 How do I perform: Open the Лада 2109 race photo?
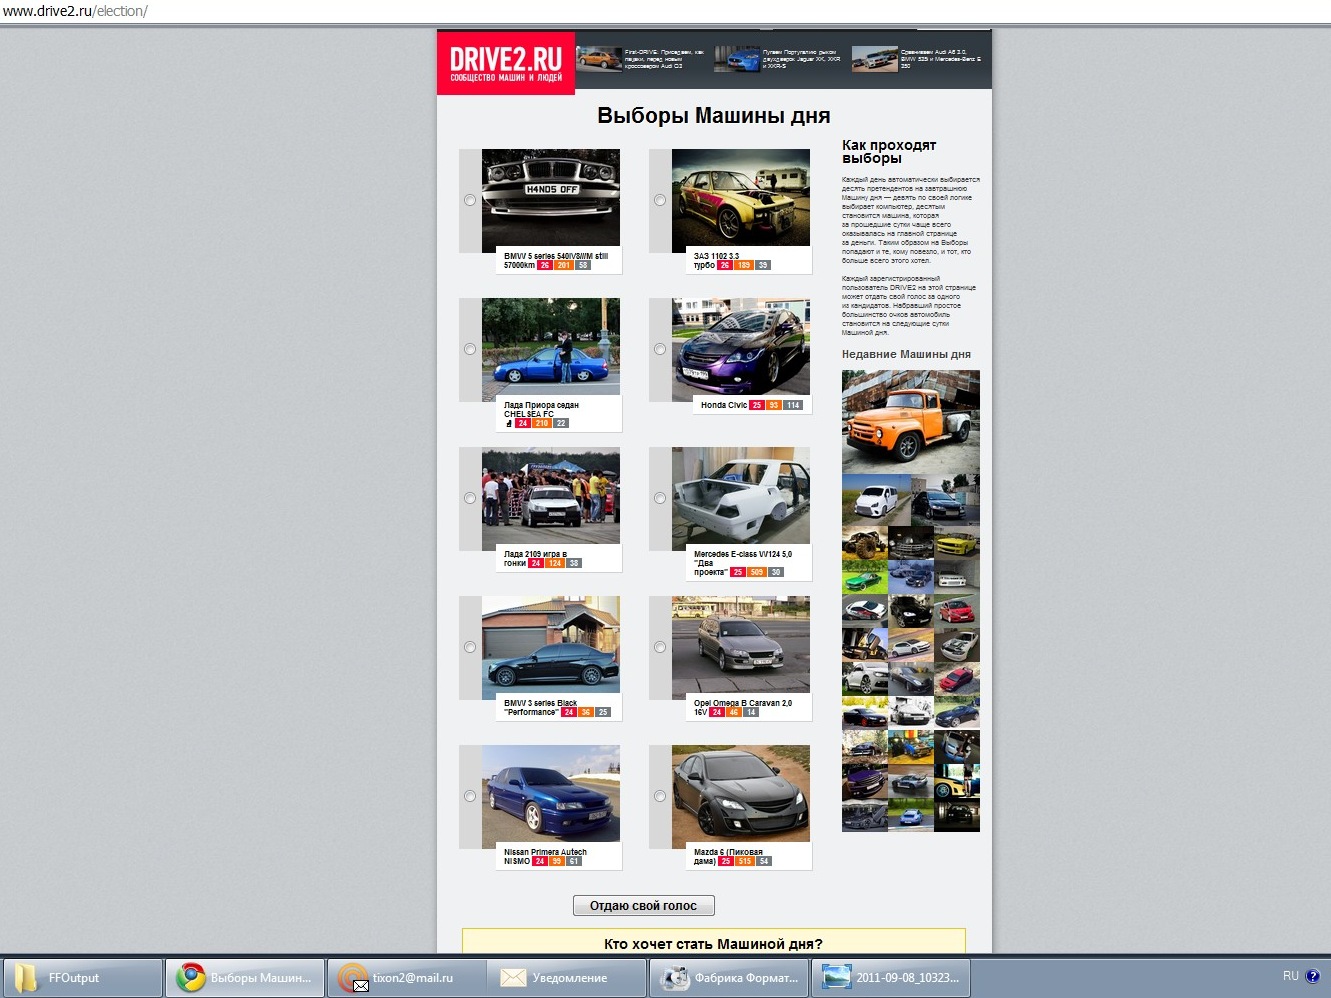tap(551, 496)
